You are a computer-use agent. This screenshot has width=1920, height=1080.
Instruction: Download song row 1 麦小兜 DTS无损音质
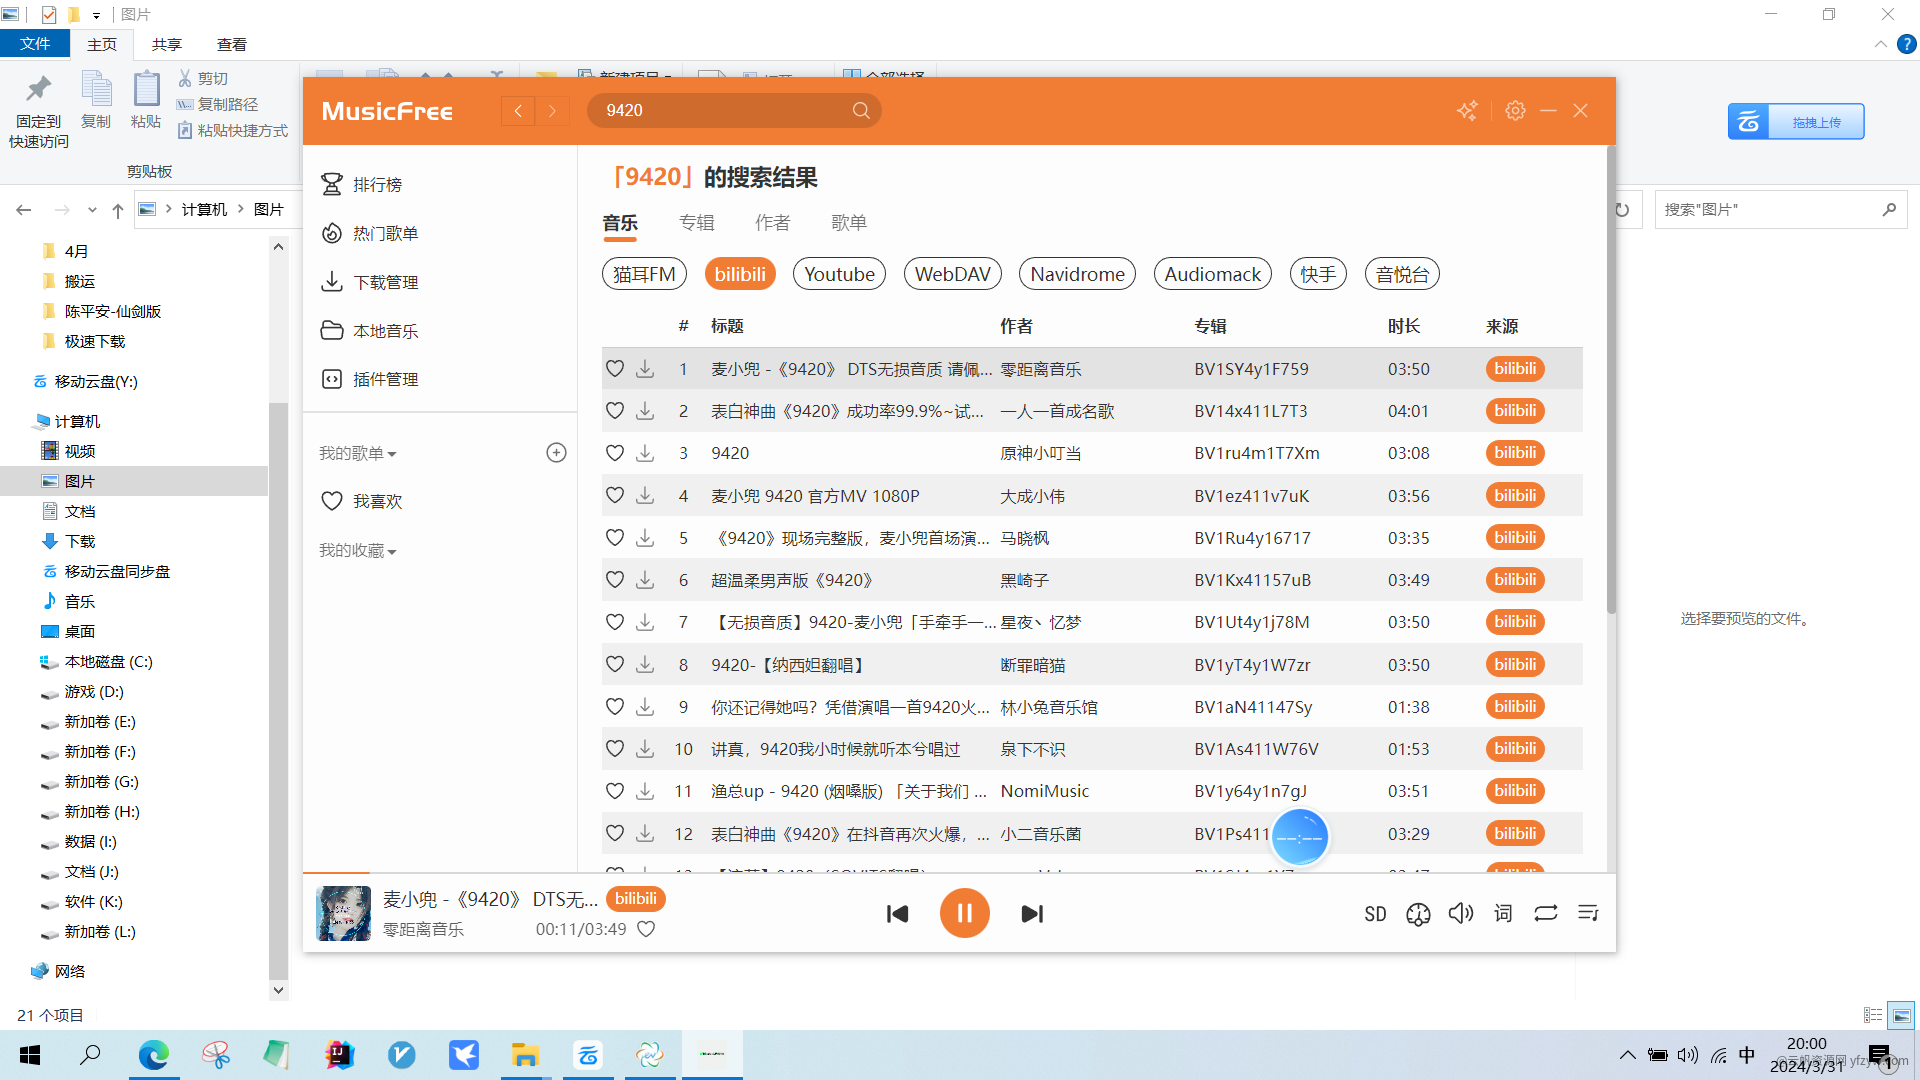point(645,369)
